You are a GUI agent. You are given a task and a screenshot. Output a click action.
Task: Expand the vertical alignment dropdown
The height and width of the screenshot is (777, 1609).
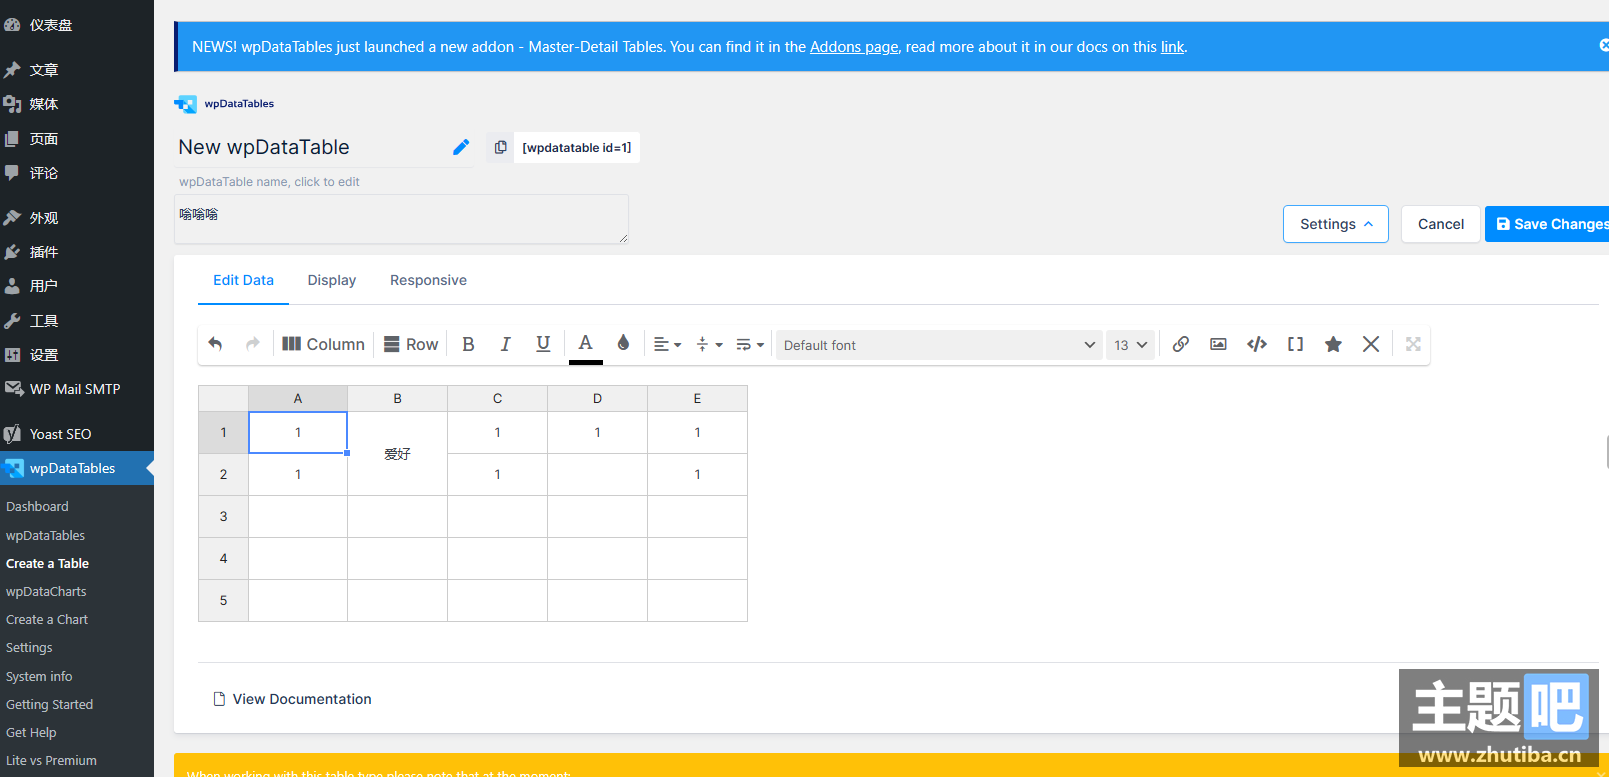[709, 344]
